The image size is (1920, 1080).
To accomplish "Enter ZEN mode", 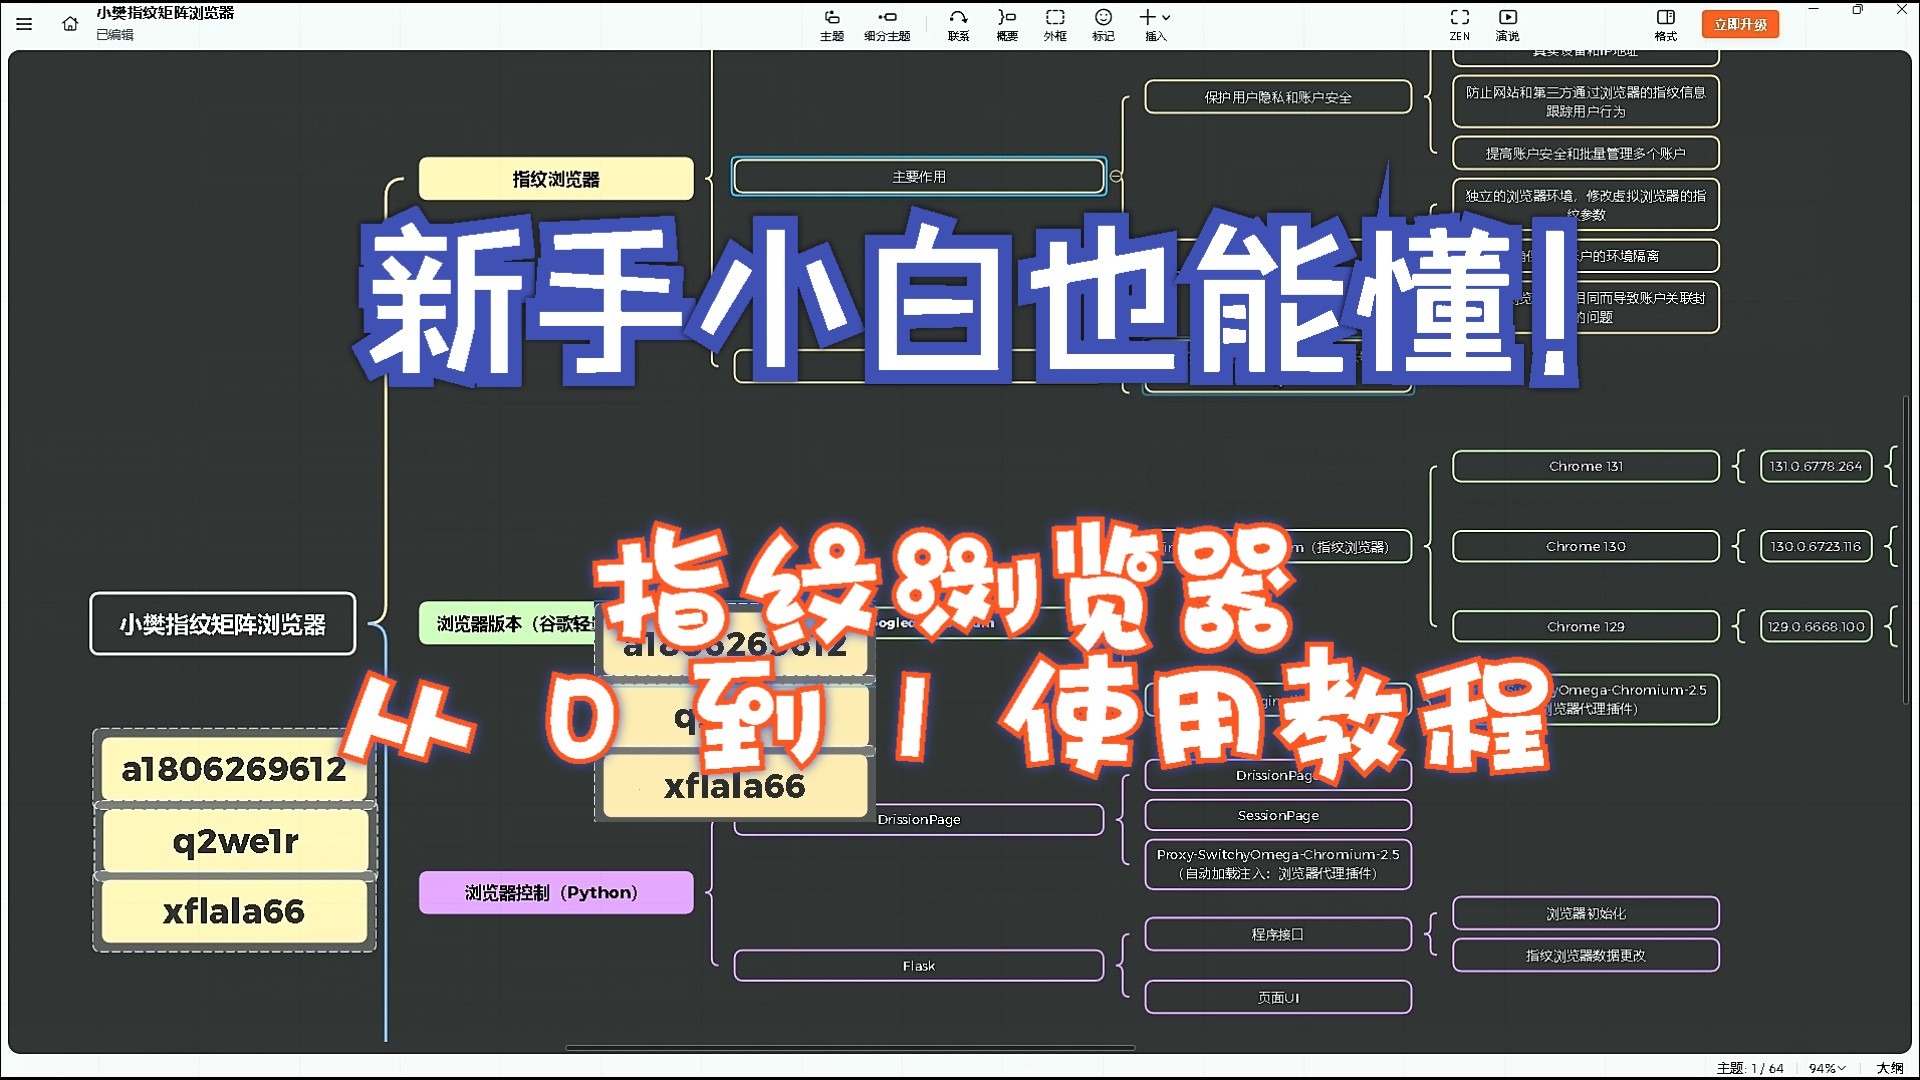I will (1460, 24).
